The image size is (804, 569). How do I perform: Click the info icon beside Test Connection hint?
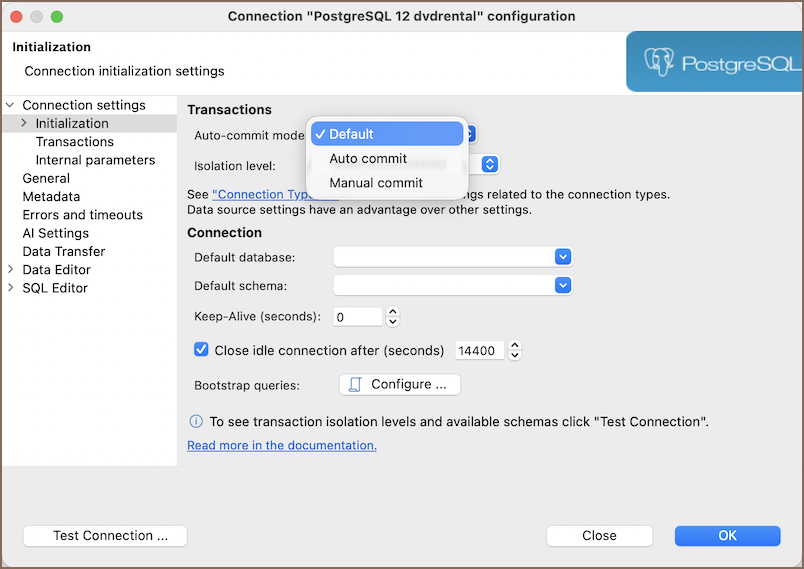[x=196, y=422]
